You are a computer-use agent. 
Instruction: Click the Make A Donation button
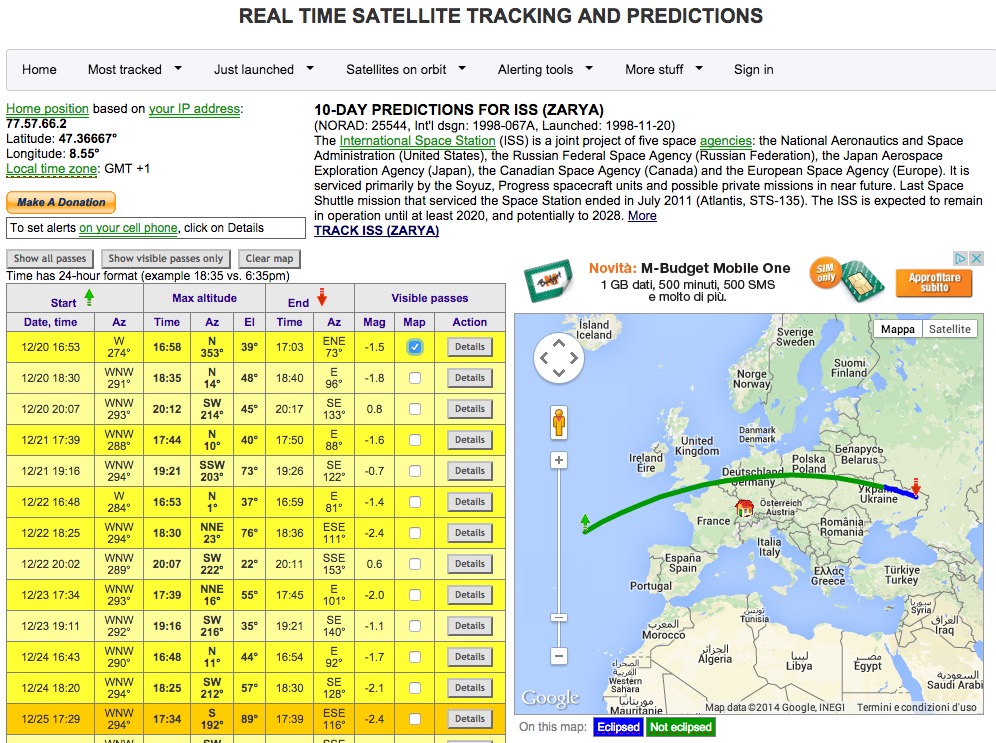tap(61, 202)
